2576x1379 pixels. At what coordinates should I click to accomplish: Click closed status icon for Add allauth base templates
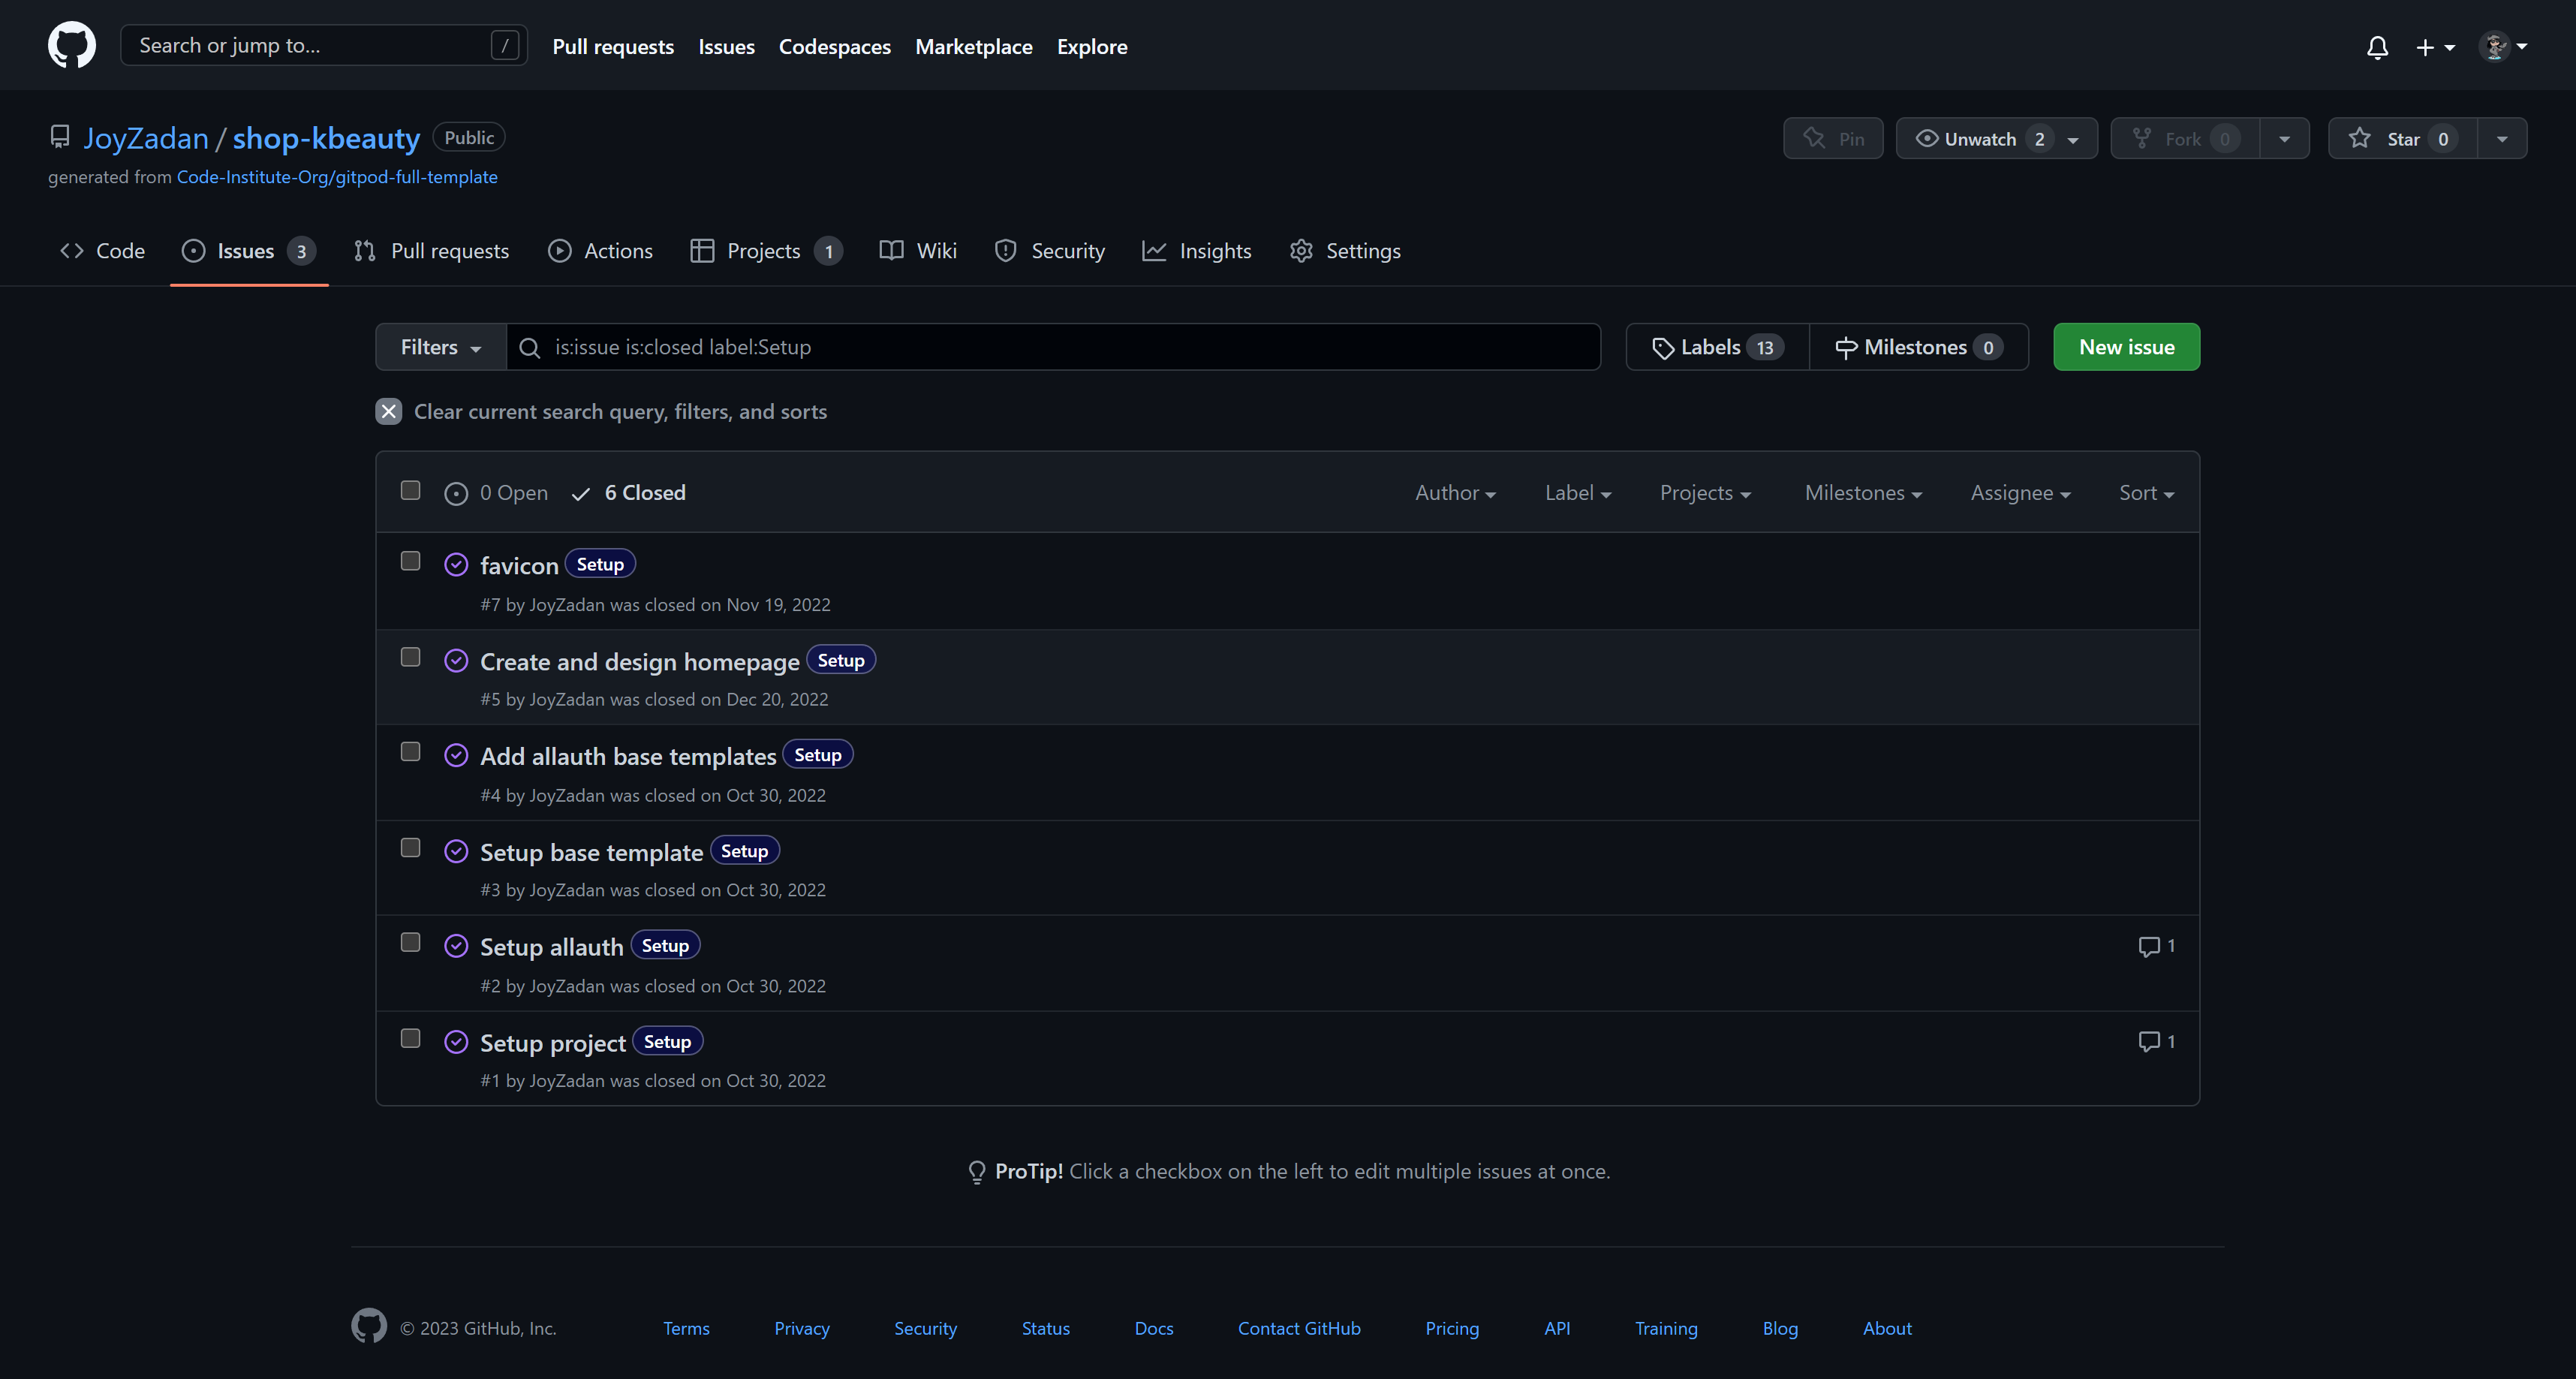[456, 755]
